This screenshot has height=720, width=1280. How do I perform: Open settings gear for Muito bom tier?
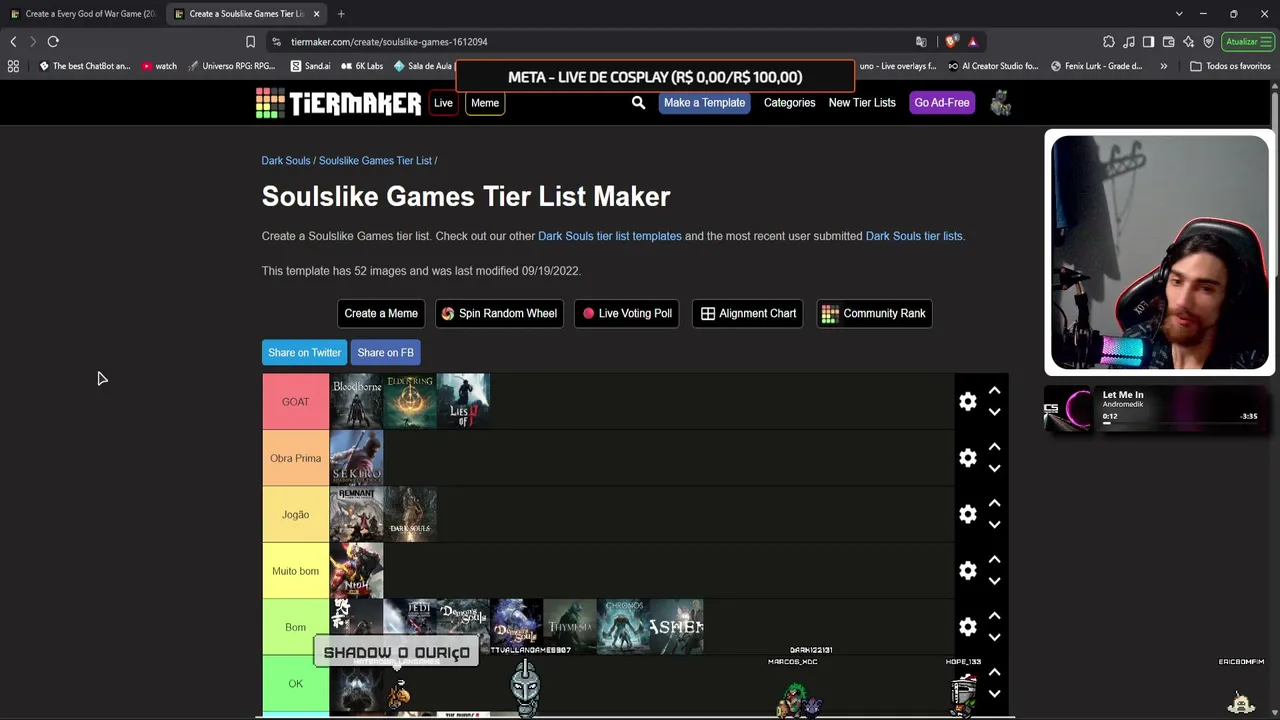coord(967,570)
